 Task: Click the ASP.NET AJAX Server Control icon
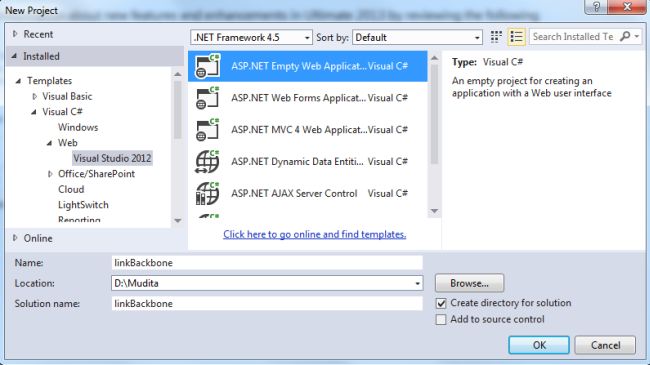pos(207,193)
